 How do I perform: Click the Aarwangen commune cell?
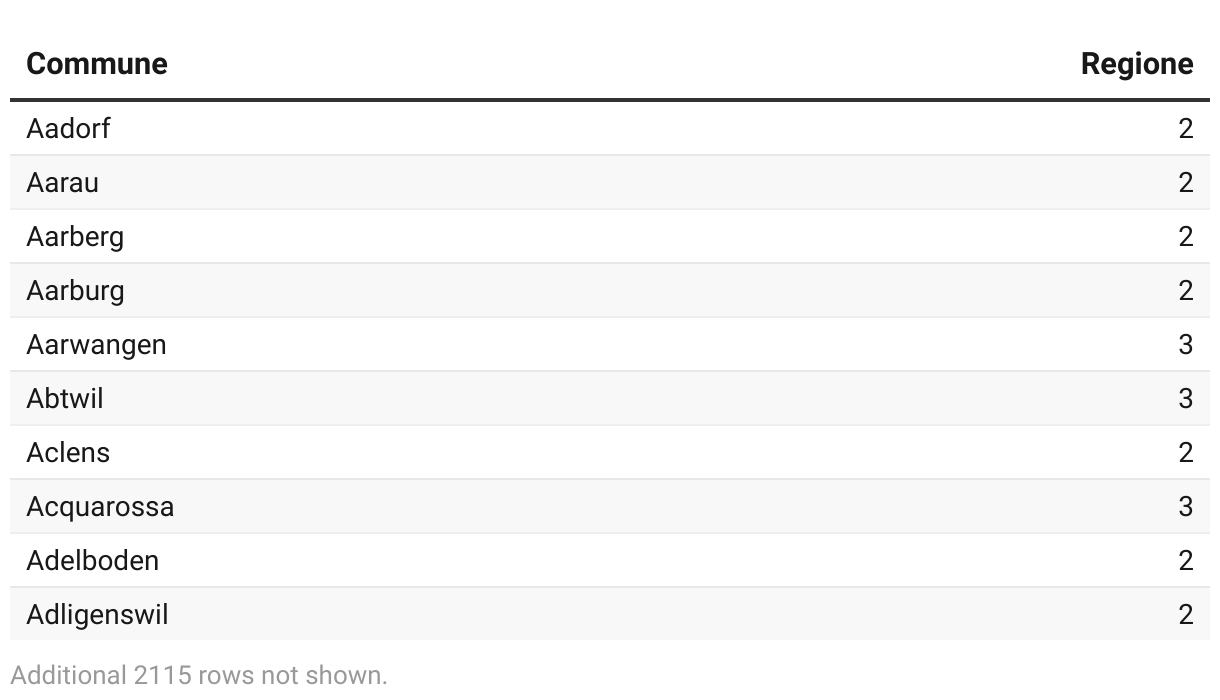pos(96,345)
